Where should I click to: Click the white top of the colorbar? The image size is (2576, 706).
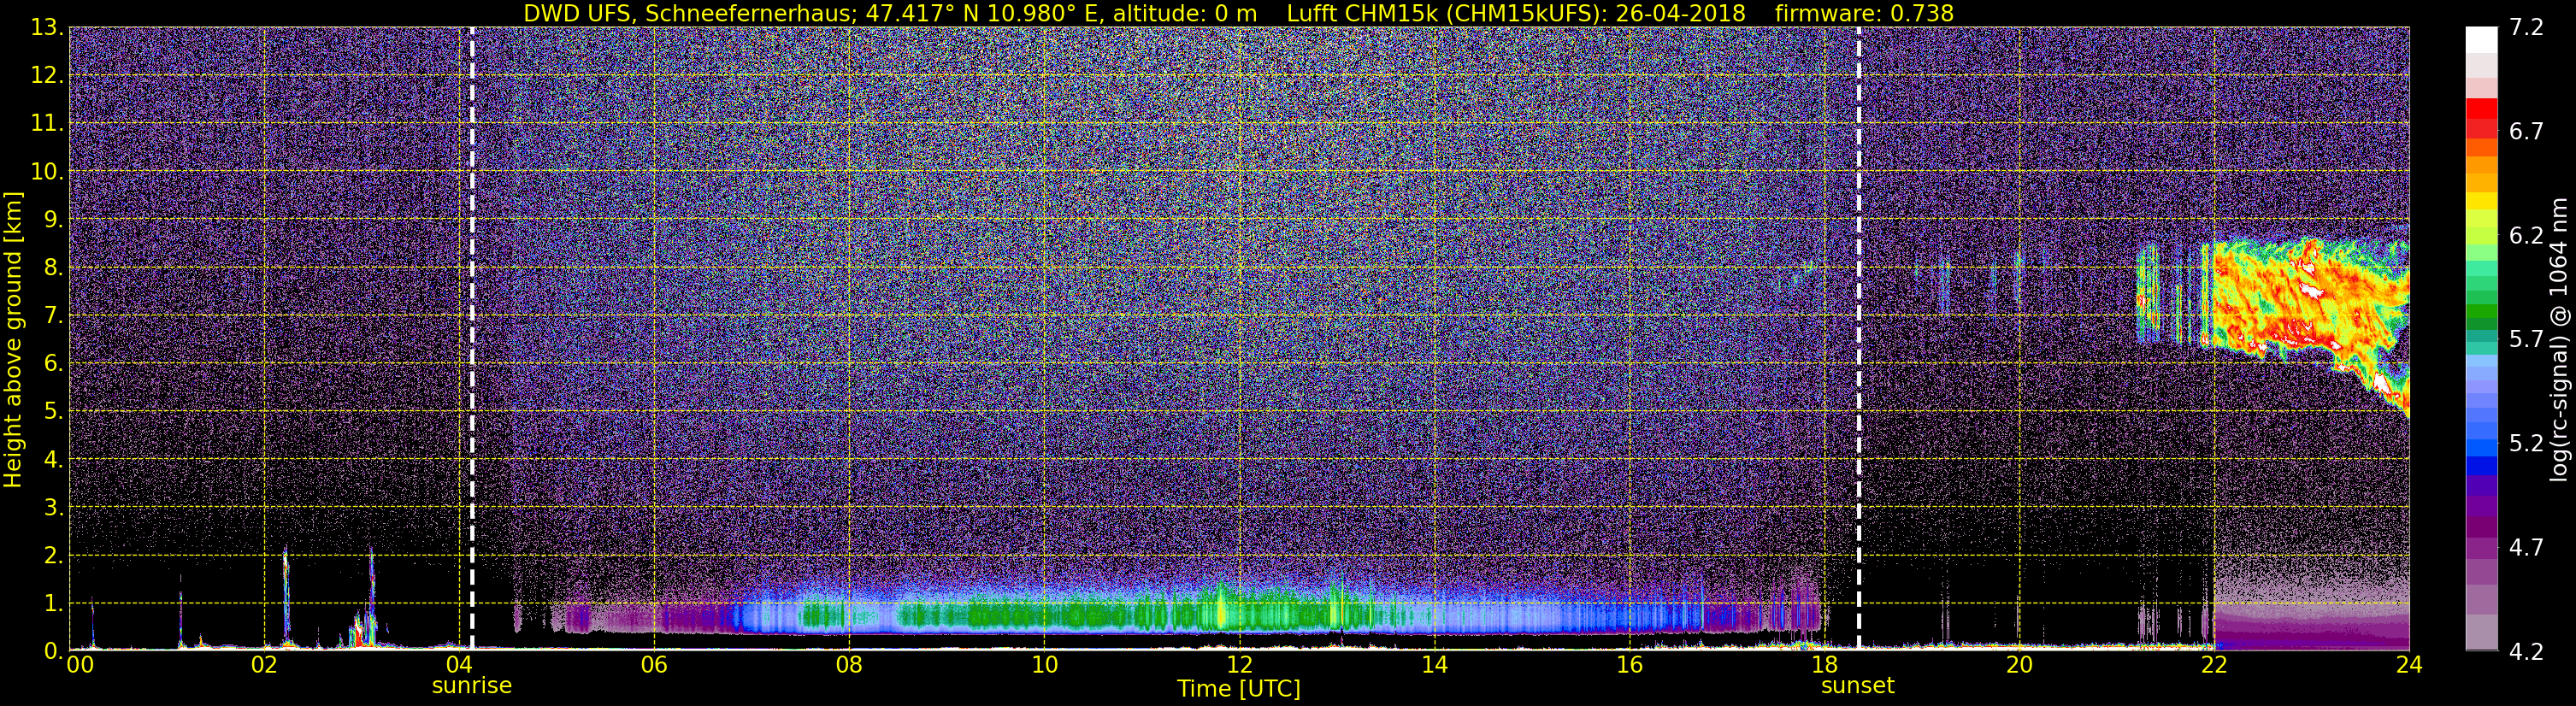[2481, 40]
